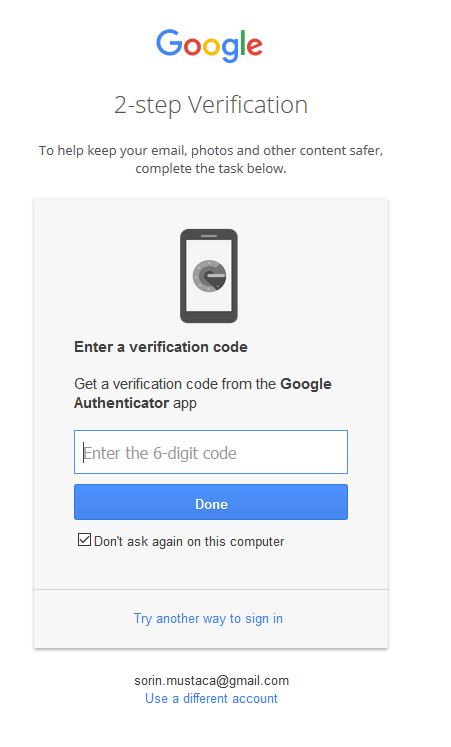Click the "2-step Verification" heading
The width and height of the screenshot is (451, 747).
point(211,105)
